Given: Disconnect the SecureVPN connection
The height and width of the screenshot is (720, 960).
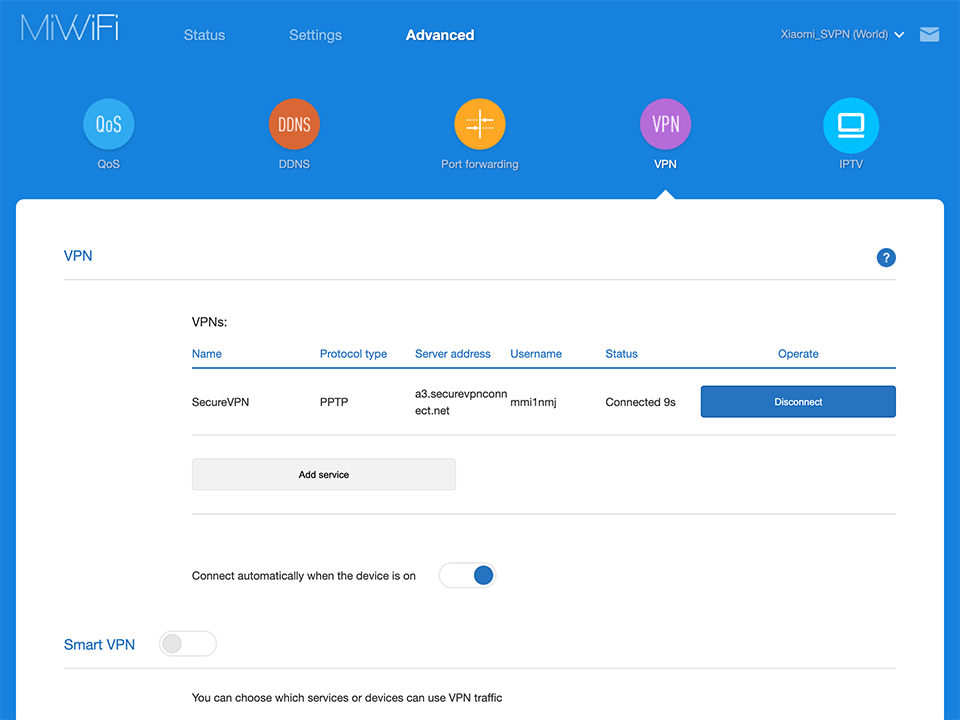Looking at the screenshot, I should click(798, 402).
